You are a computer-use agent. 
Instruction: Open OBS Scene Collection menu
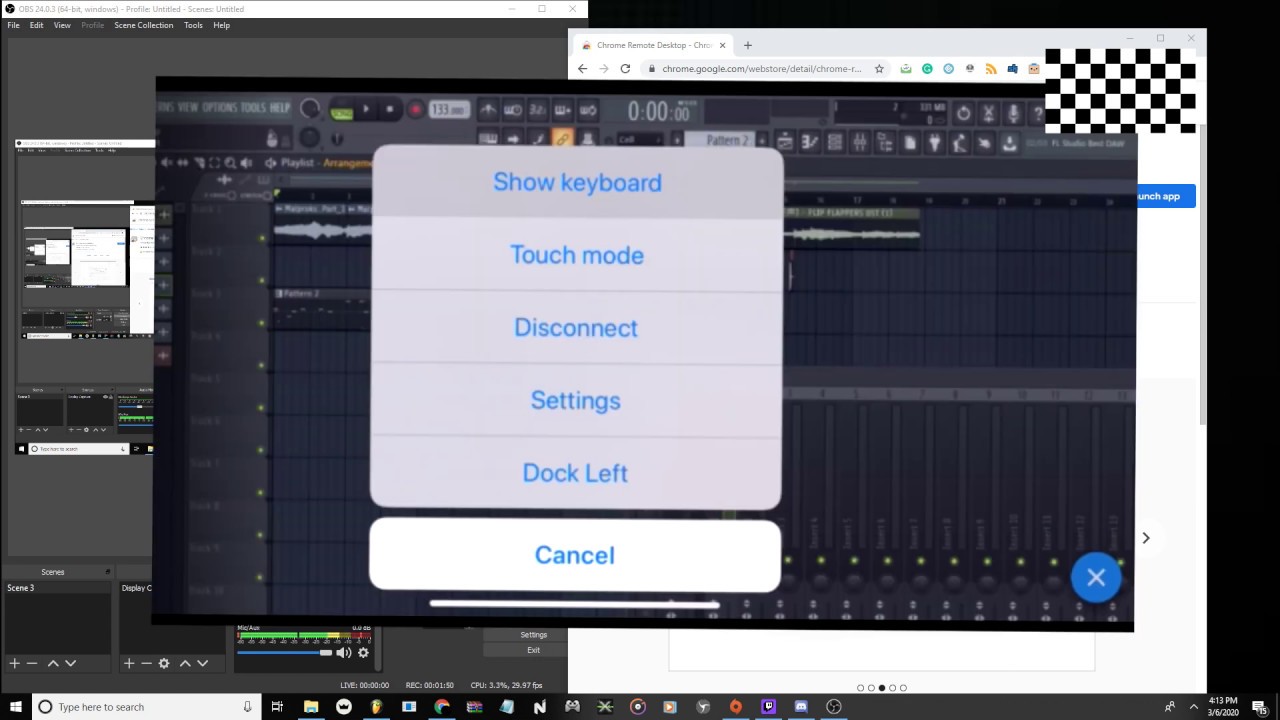point(143,25)
